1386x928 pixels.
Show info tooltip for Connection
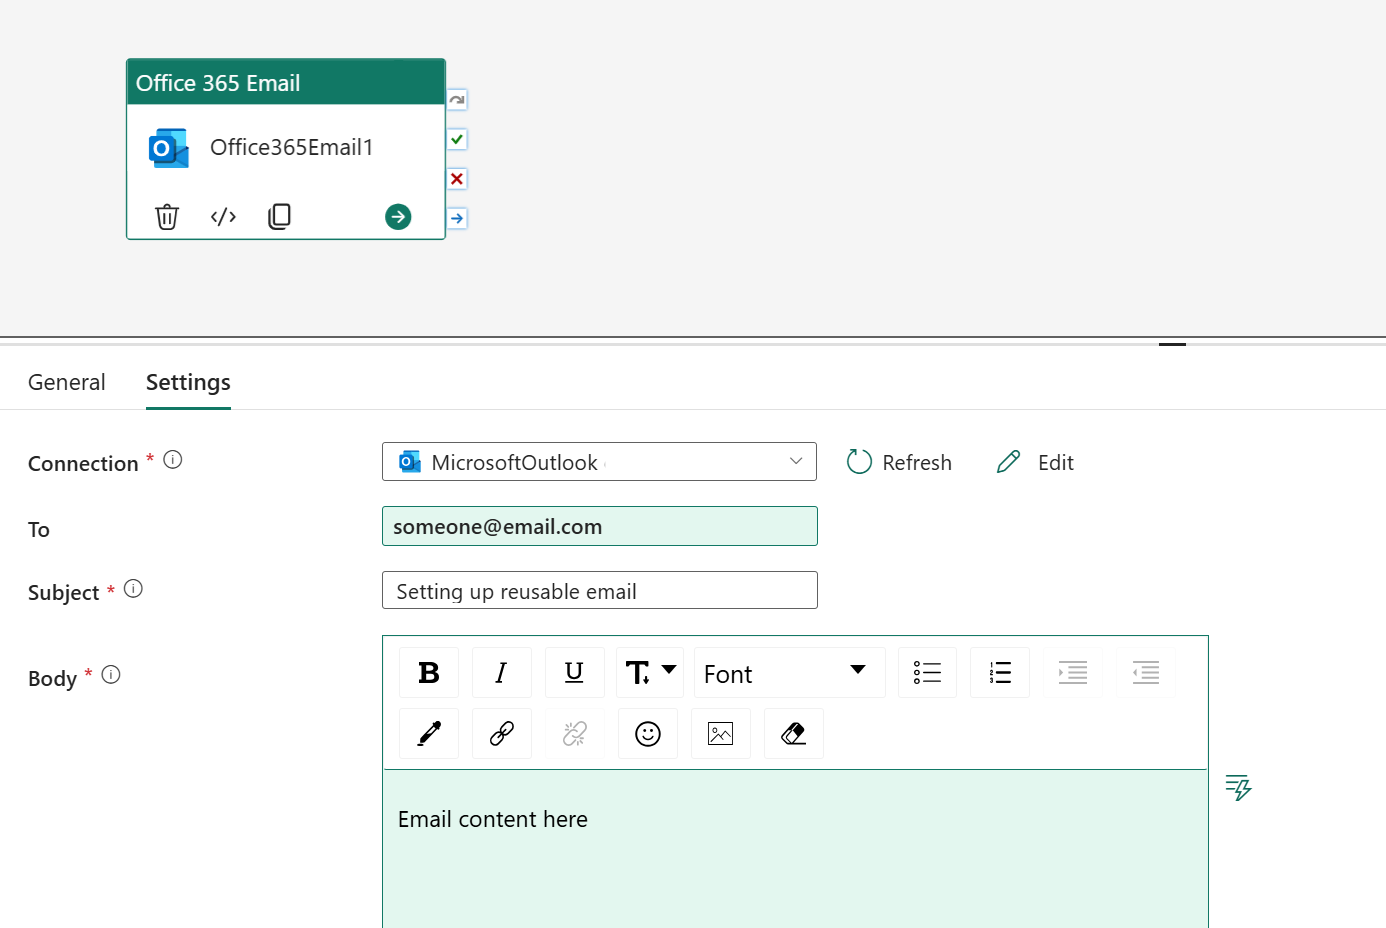pos(173,460)
